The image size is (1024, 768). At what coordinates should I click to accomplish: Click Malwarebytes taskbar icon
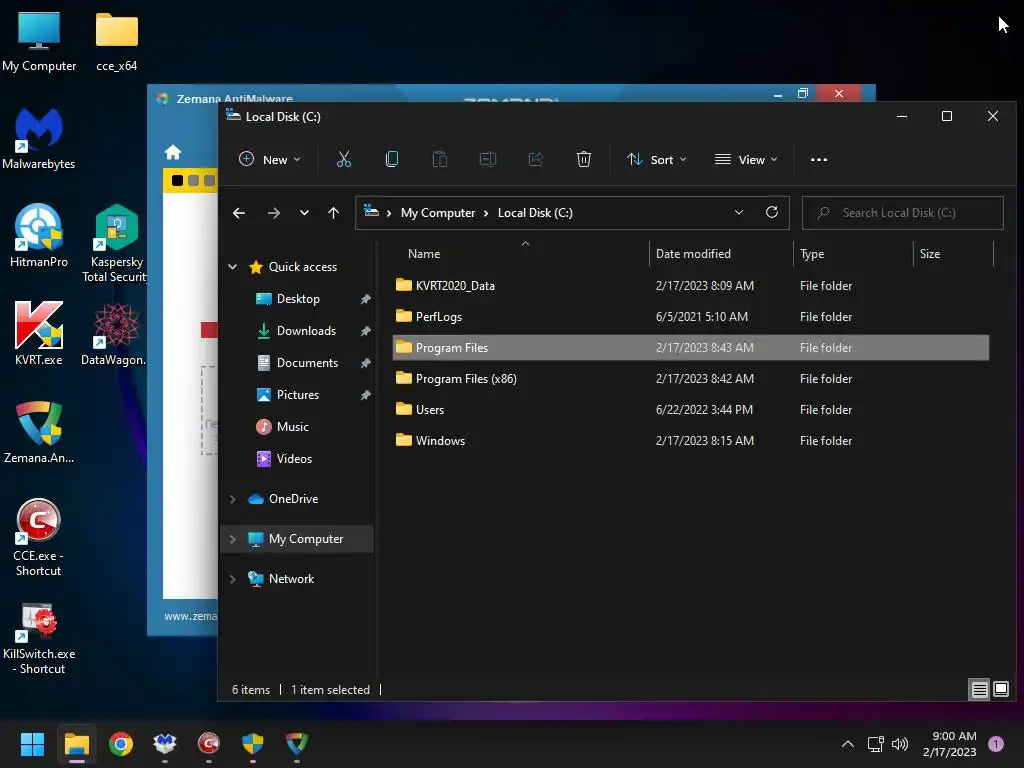(x=165, y=744)
